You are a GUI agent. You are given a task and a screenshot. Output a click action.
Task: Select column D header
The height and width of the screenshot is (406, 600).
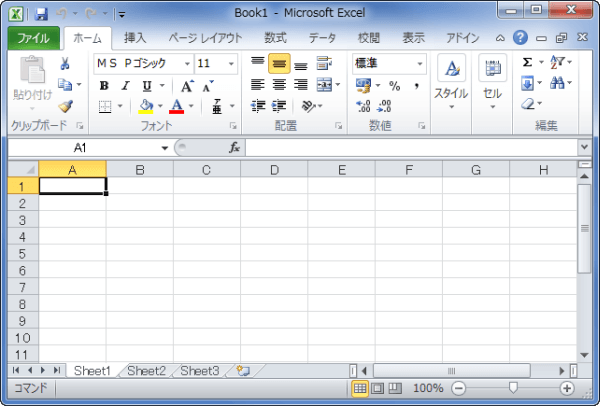point(274,170)
